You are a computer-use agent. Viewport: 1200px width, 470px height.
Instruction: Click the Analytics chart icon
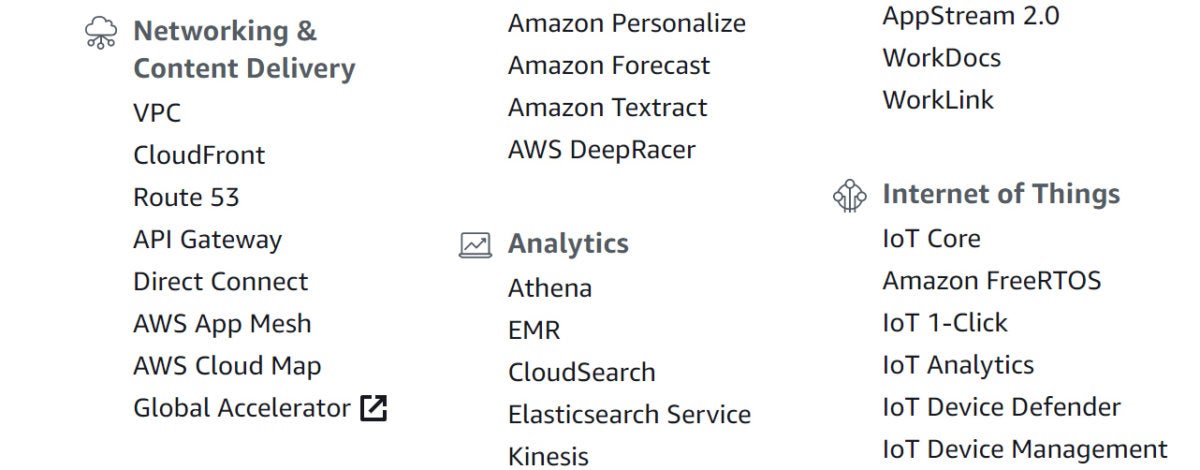coord(475,245)
